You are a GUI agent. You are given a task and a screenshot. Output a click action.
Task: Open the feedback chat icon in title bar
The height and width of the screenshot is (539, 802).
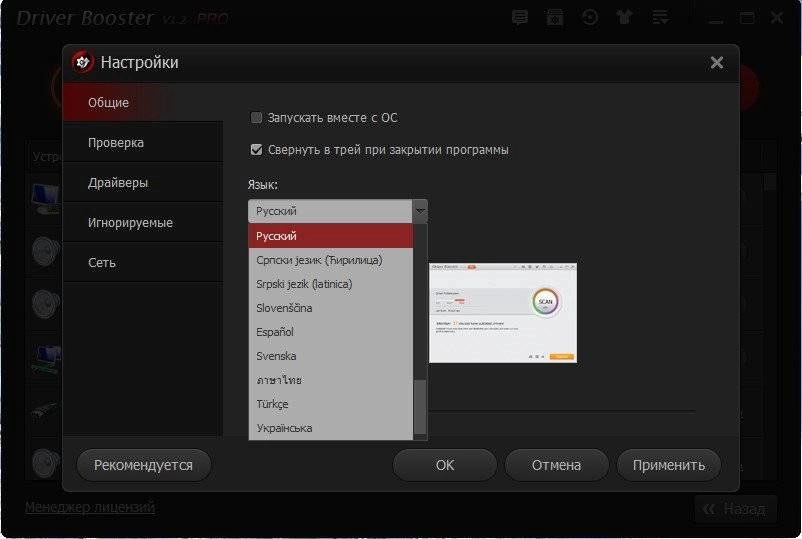(x=519, y=18)
